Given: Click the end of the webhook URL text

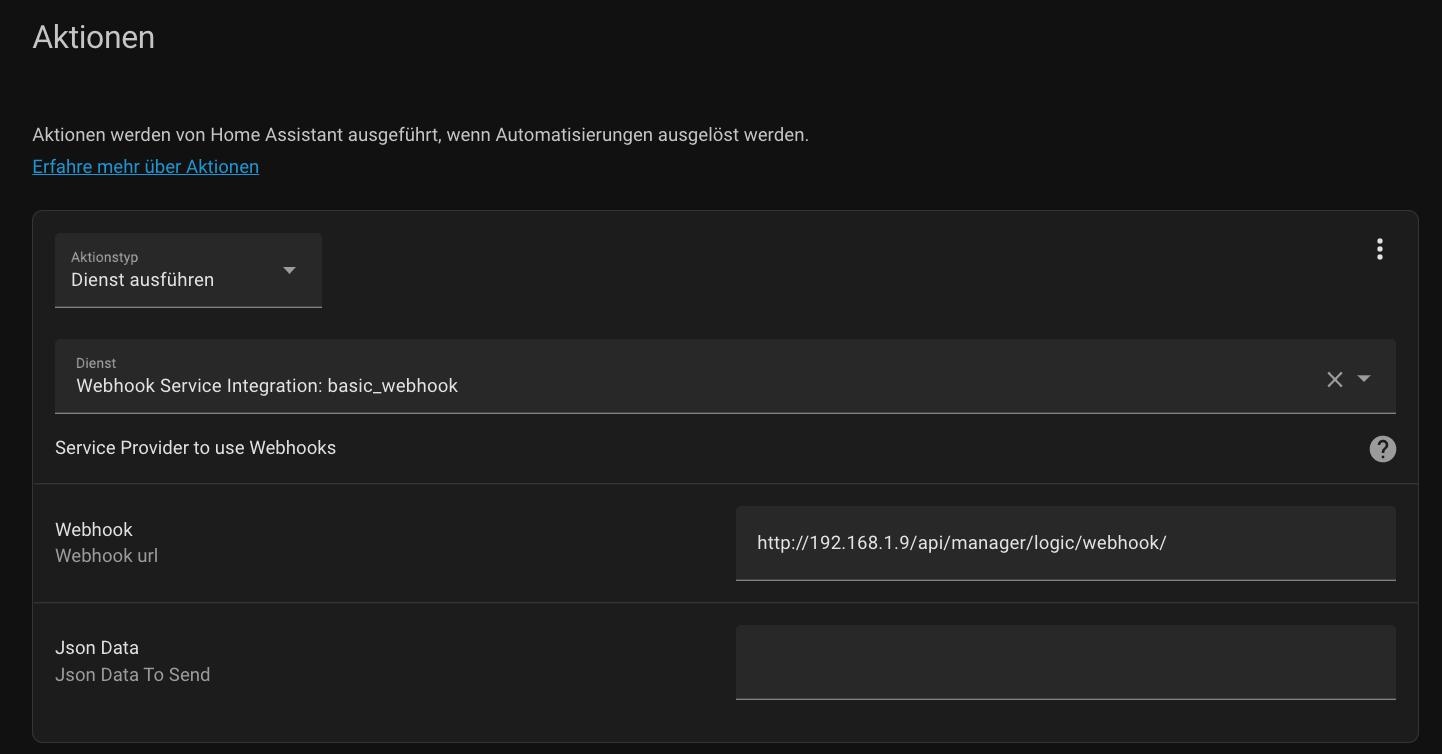Looking at the screenshot, I should pyautogui.click(x=1167, y=543).
